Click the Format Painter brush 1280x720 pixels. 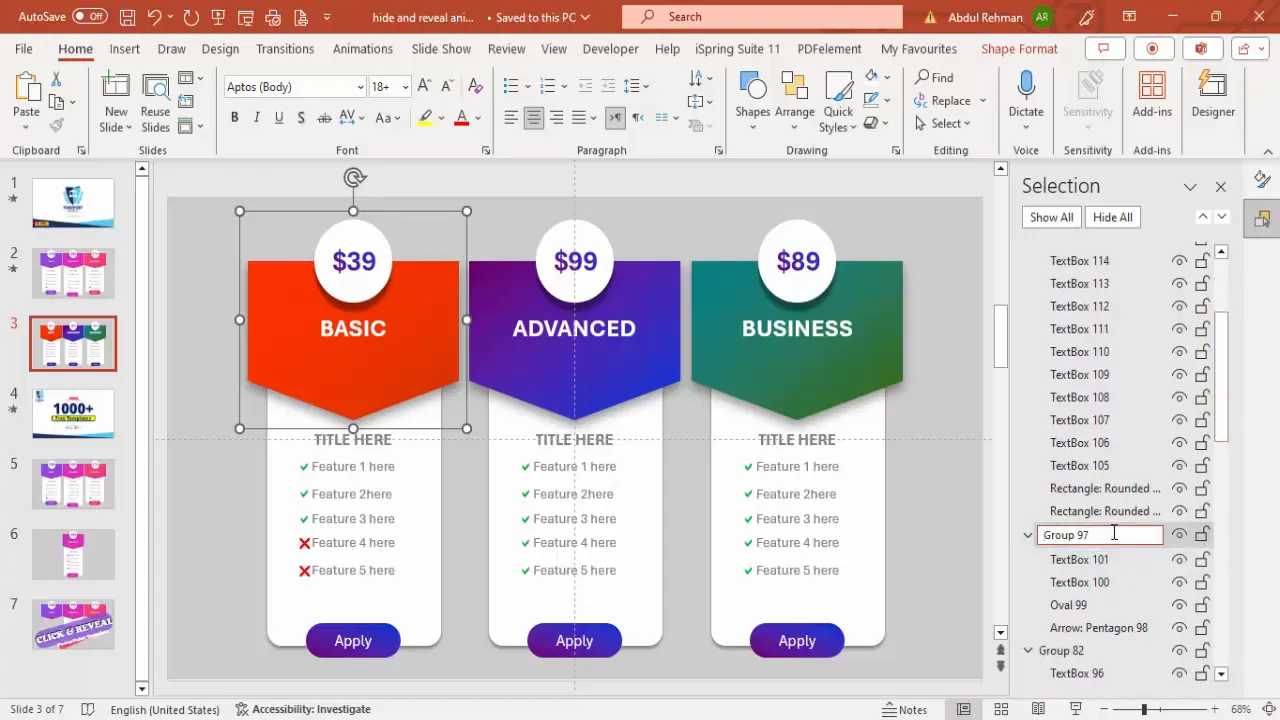pos(56,126)
